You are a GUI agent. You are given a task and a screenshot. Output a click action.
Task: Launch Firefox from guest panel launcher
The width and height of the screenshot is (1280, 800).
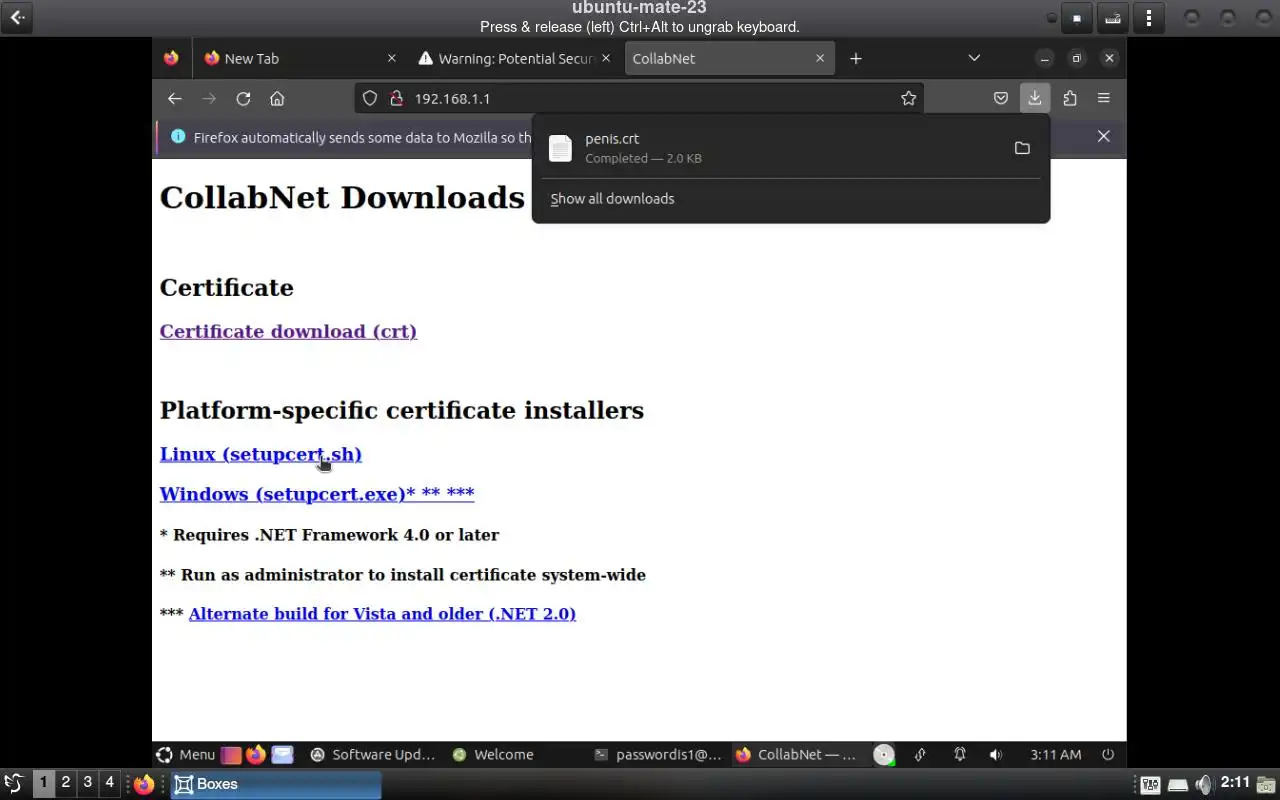[256, 755]
